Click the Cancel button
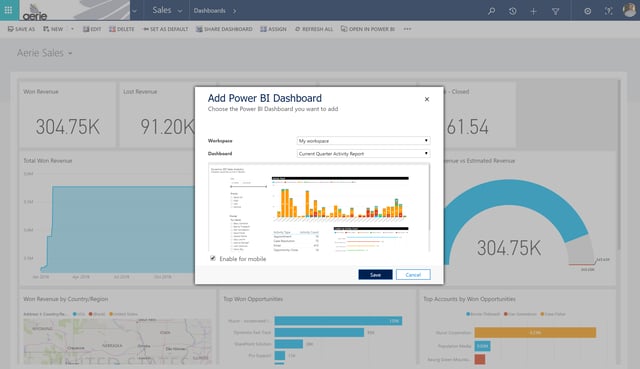The height and width of the screenshot is (369, 640). (413, 275)
